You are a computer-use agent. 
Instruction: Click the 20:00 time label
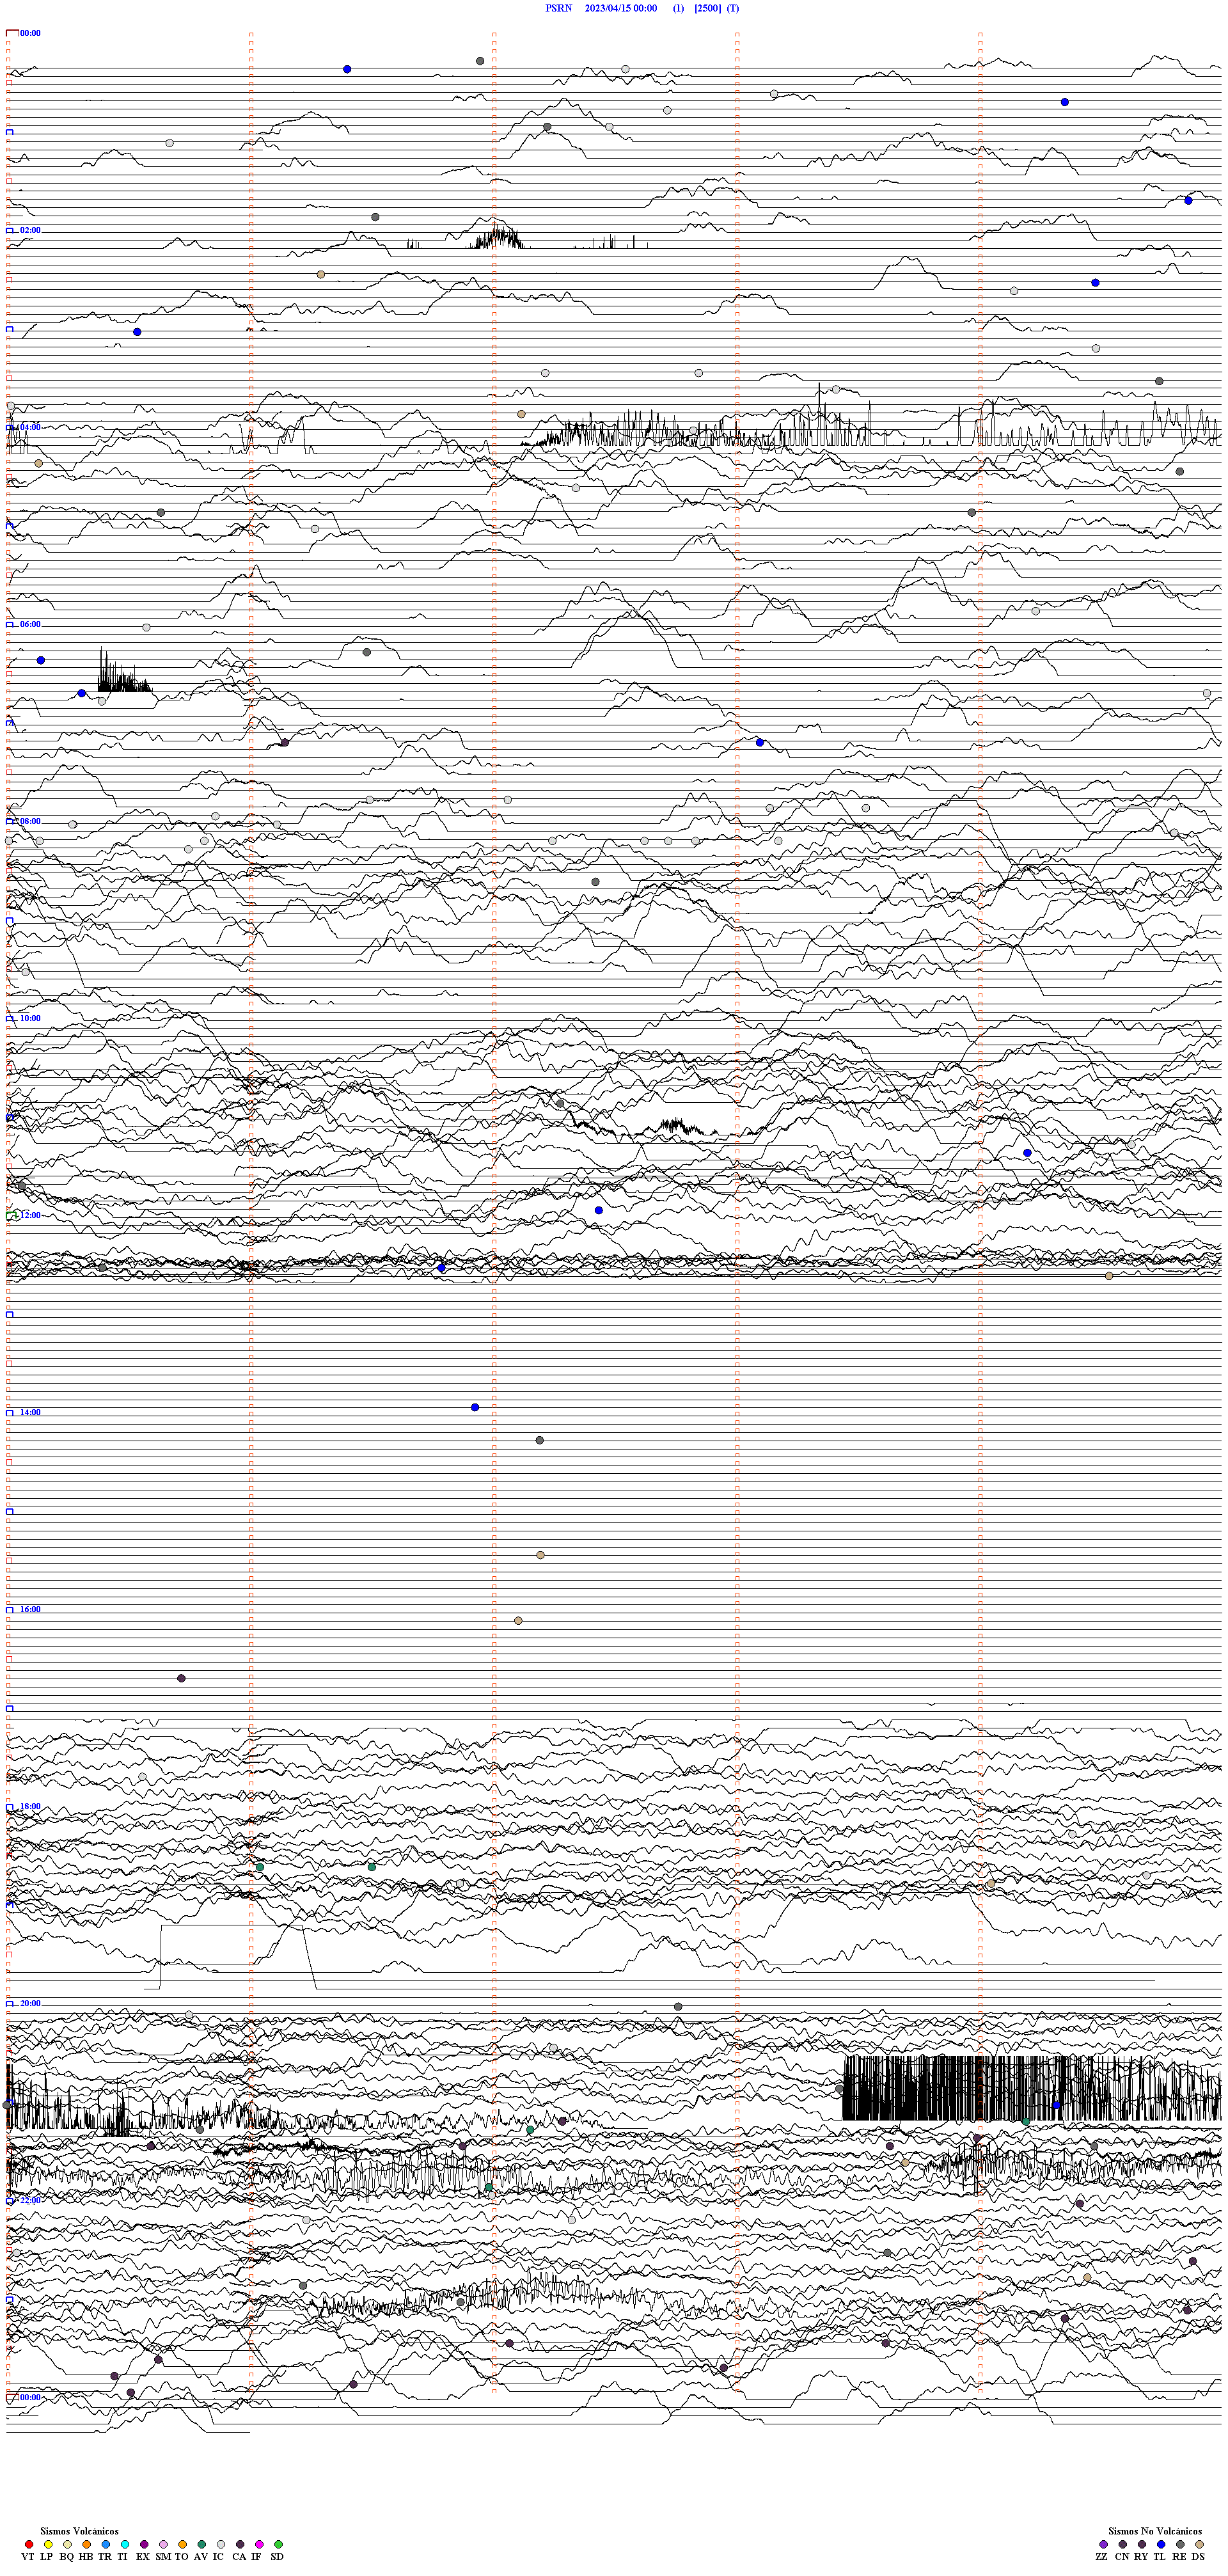(x=30, y=2003)
